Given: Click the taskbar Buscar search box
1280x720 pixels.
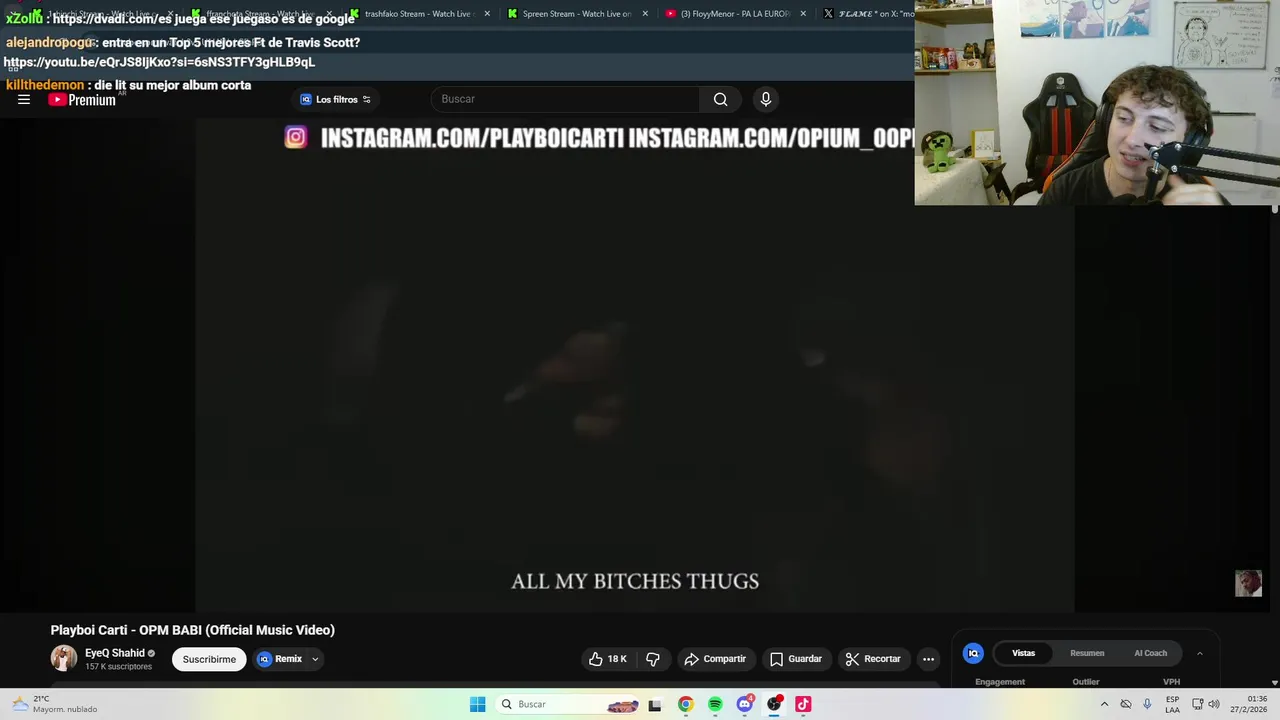Looking at the screenshot, I should [568, 704].
